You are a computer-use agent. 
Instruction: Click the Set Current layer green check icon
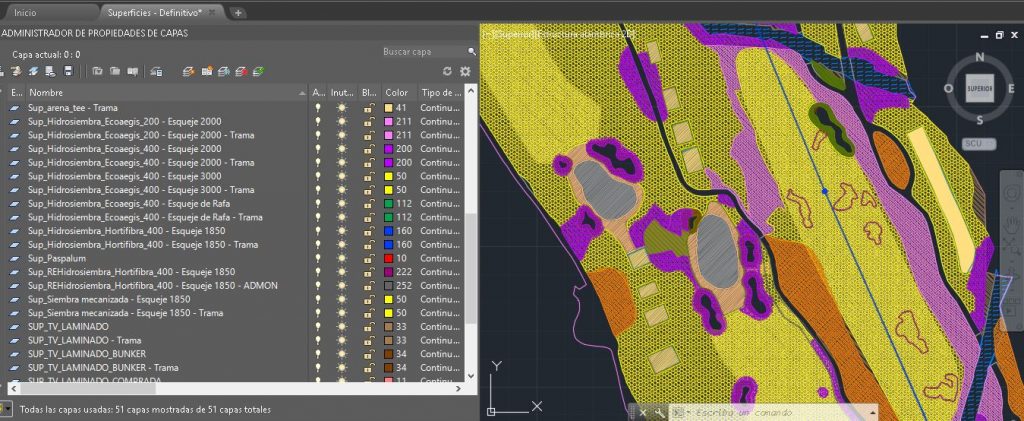(258, 72)
